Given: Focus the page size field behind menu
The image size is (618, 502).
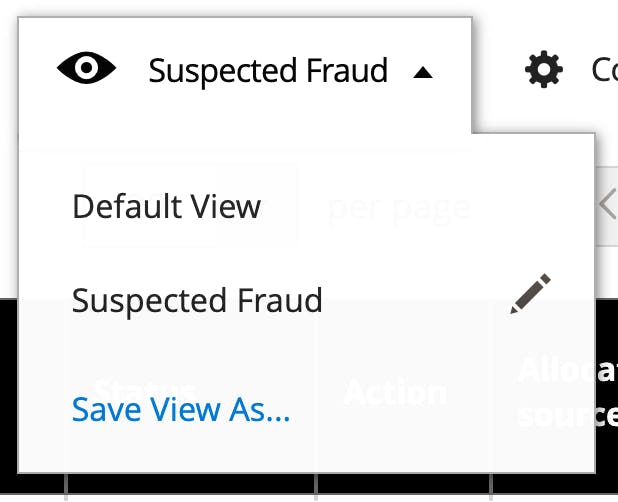Looking at the screenshot, I should point(189,206).
